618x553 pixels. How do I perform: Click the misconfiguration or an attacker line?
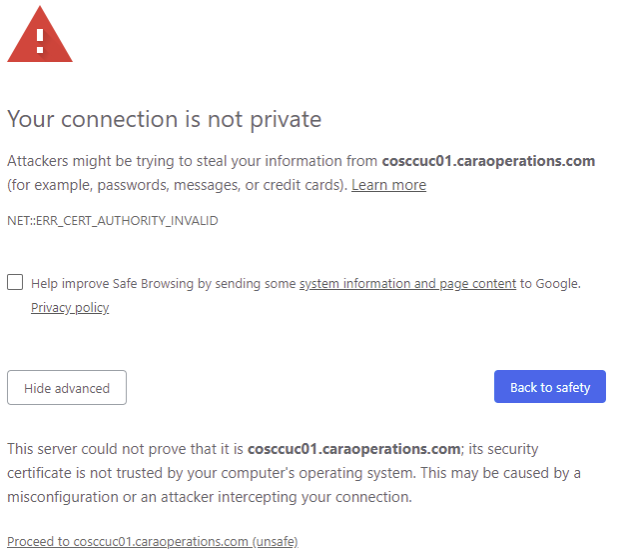[x=209, y=497]
